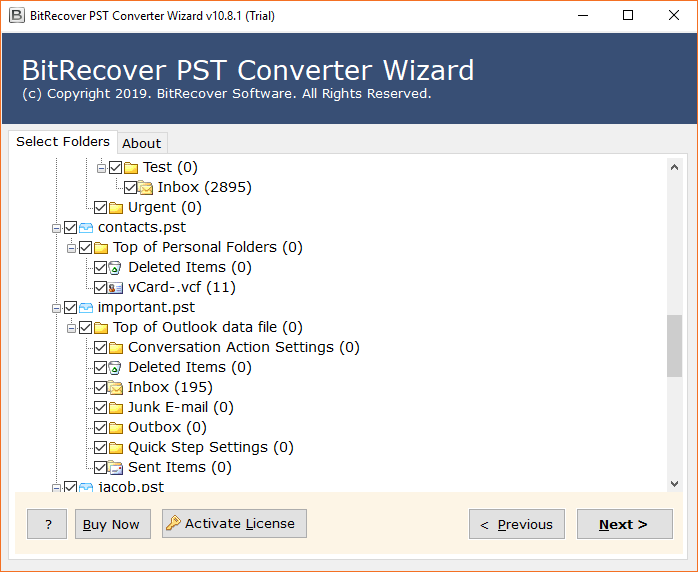Click the Top of Outlook data file folder icon
This screenshot has width=698, height=572.
101,328
